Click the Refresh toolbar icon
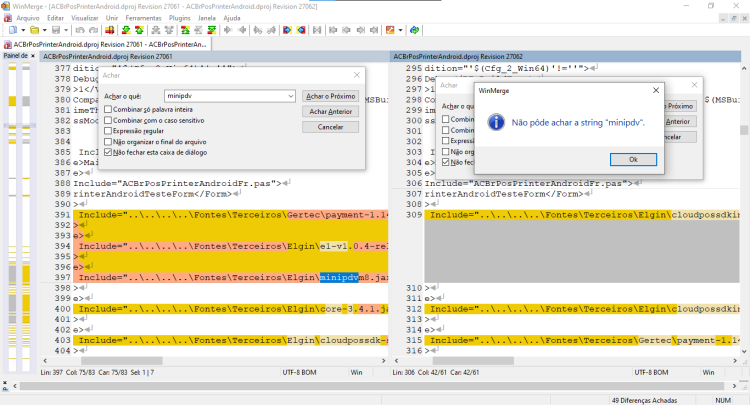Viewport: 750px width, 405px height. (415, 30)
